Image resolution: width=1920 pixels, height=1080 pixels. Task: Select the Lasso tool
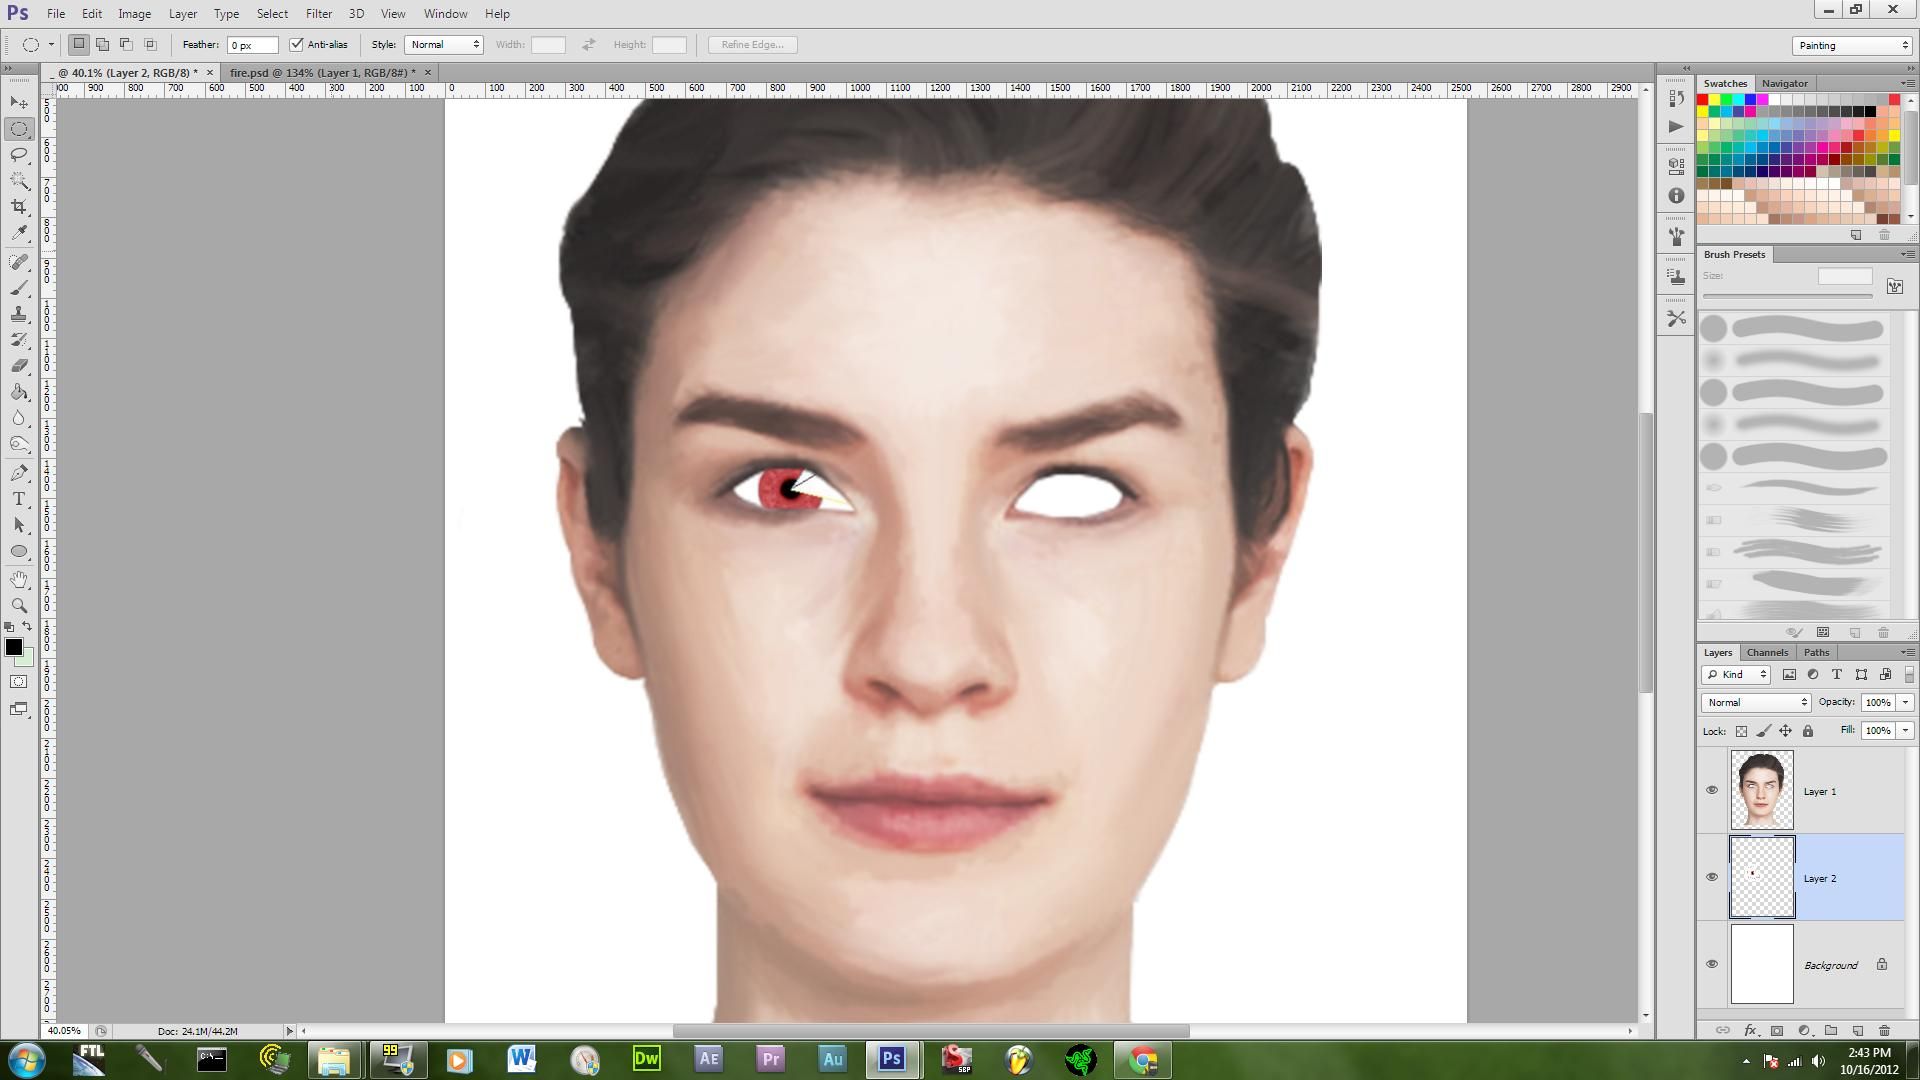[19, 155]
